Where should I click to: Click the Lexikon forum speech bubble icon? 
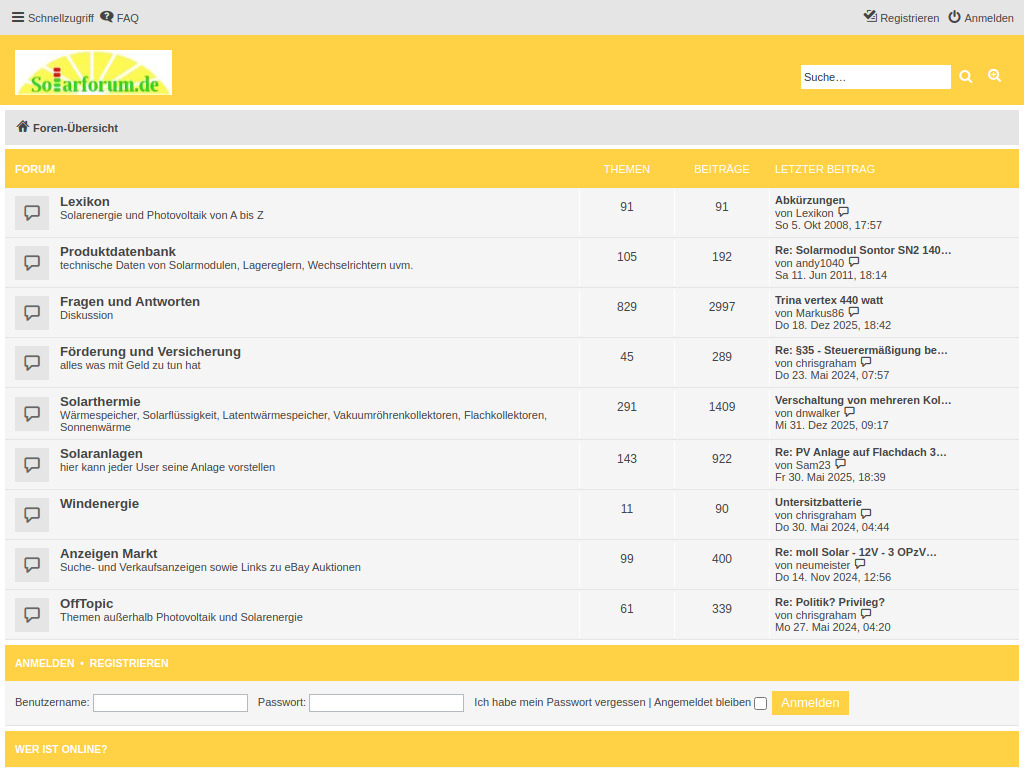click(31, 212)
